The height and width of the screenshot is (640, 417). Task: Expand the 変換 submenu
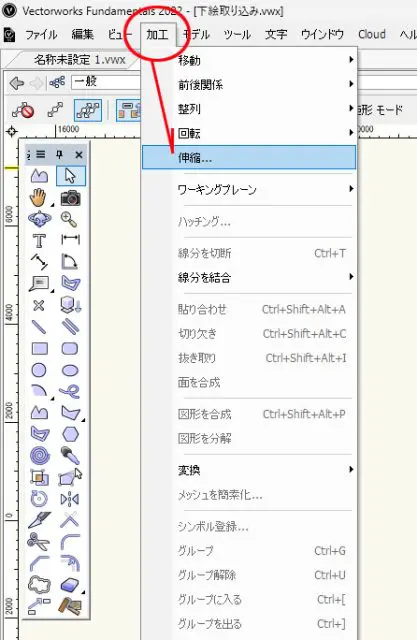click(x=249, y=470)
